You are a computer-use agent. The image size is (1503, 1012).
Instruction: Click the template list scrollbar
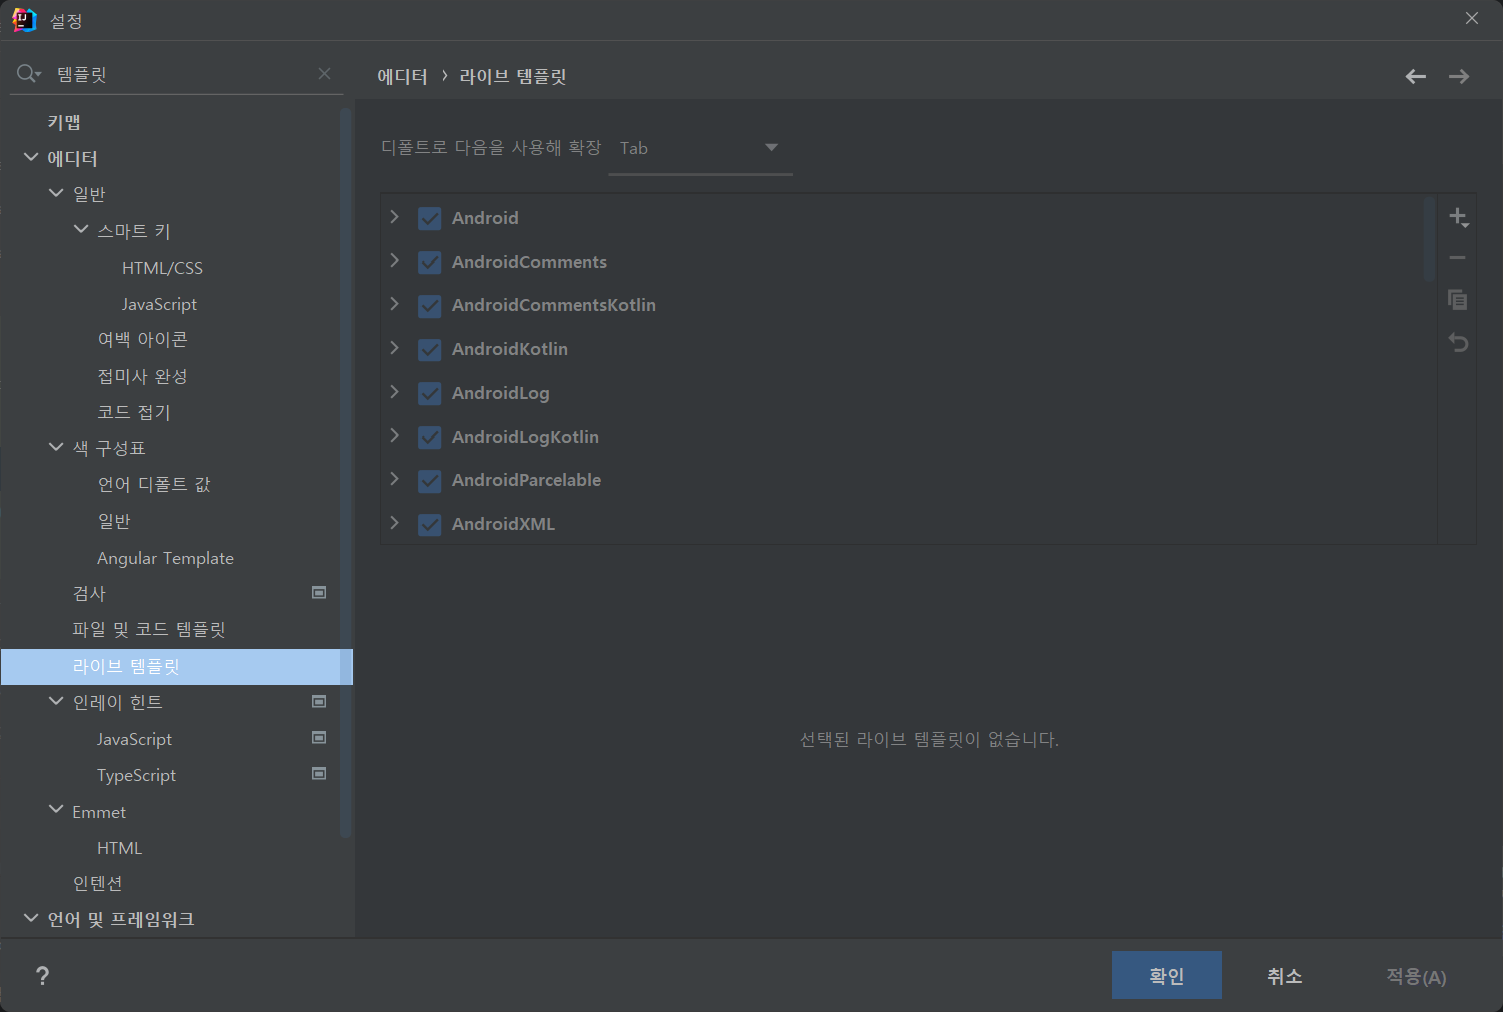(1429, 240)
